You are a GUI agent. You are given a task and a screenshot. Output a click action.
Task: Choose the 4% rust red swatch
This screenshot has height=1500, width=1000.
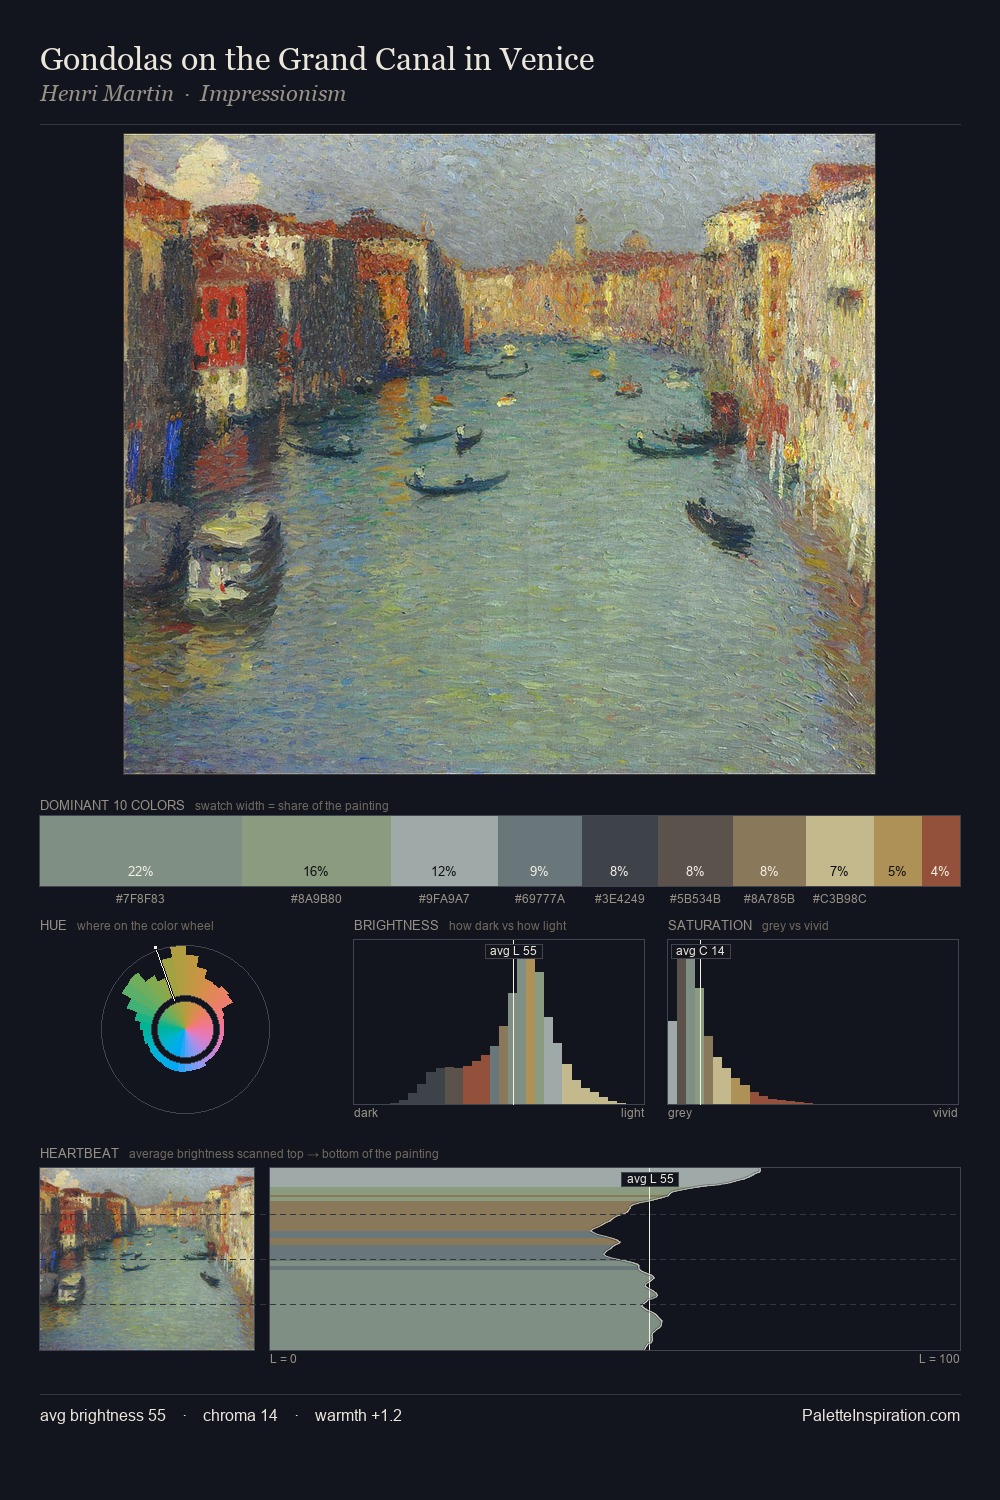click(941, 851)
